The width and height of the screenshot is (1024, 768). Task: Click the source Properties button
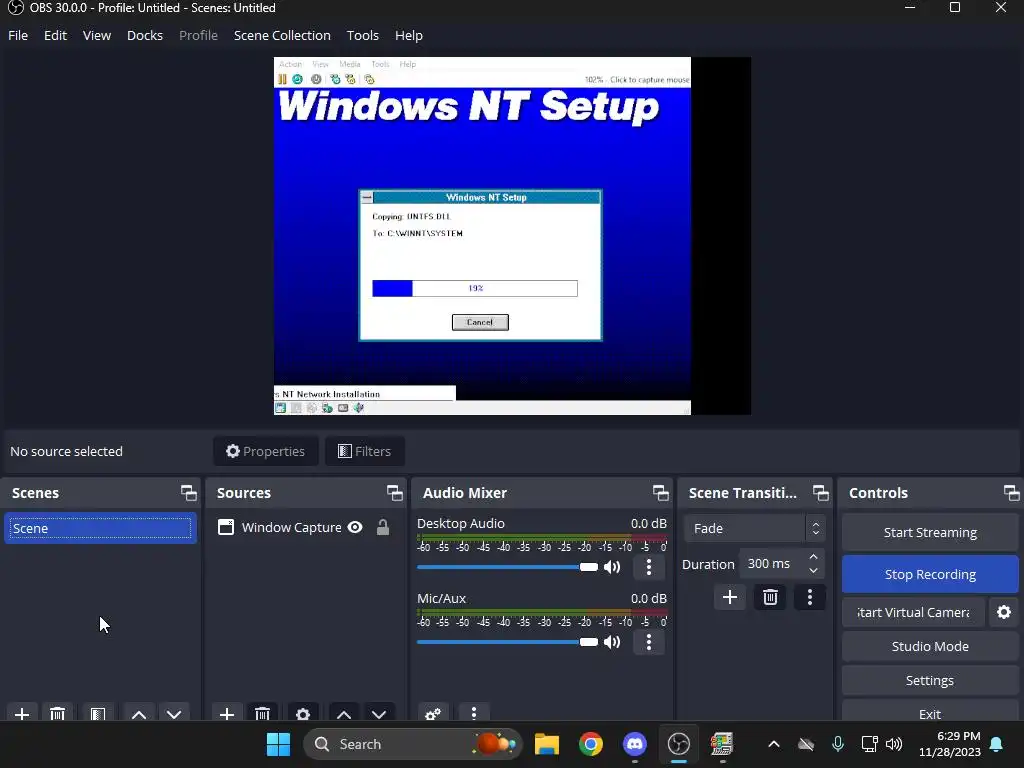[x=266, y=451]
